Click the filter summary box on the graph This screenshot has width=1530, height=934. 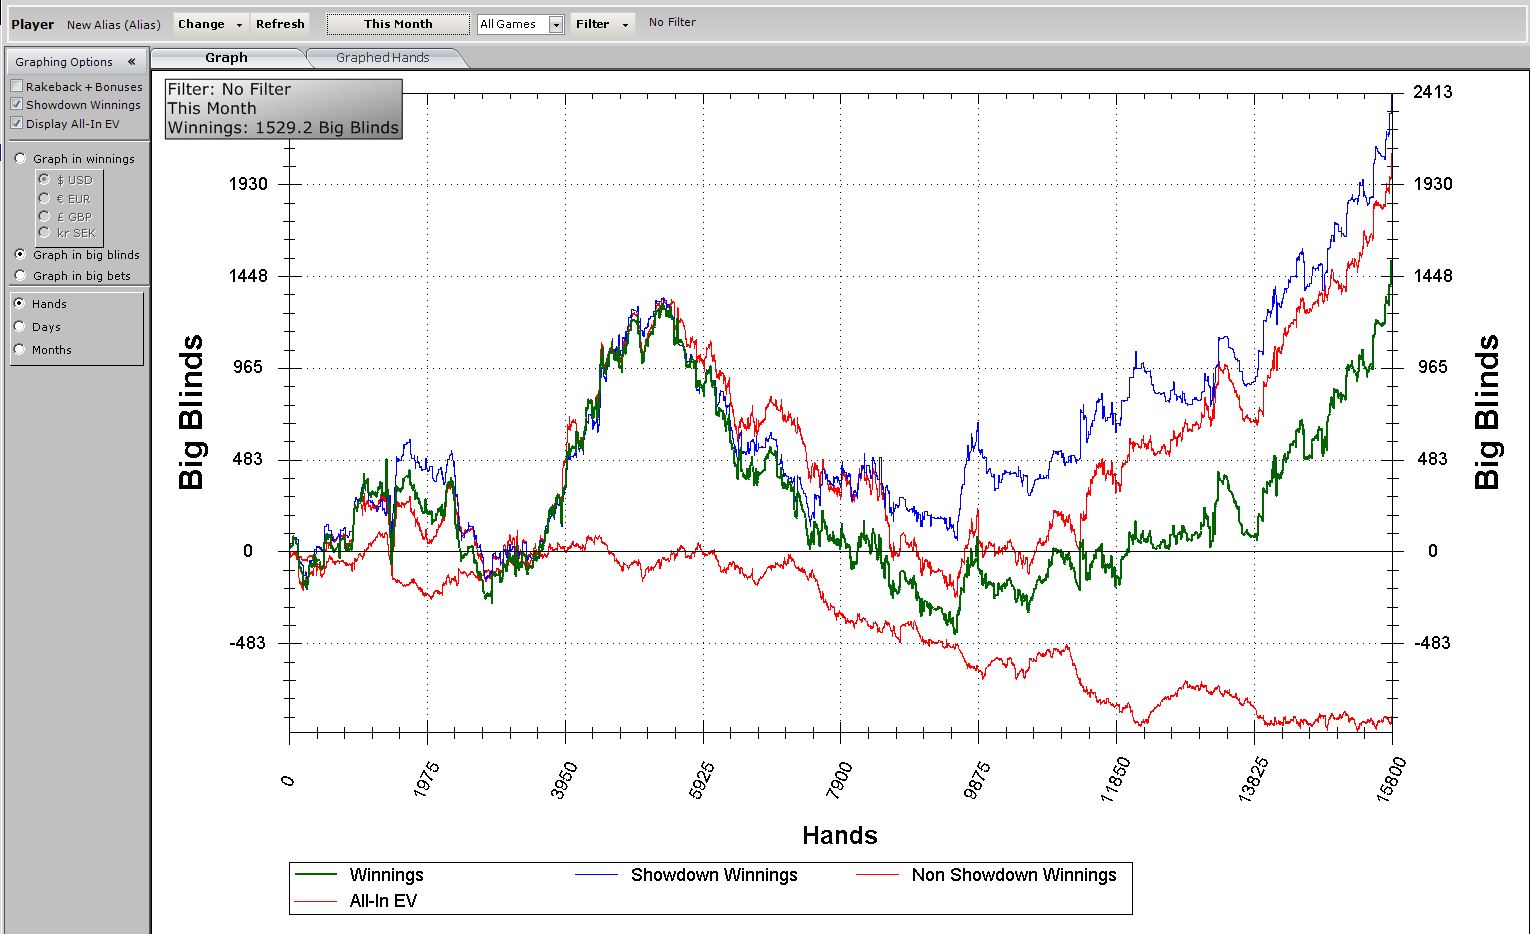(283, 109)
